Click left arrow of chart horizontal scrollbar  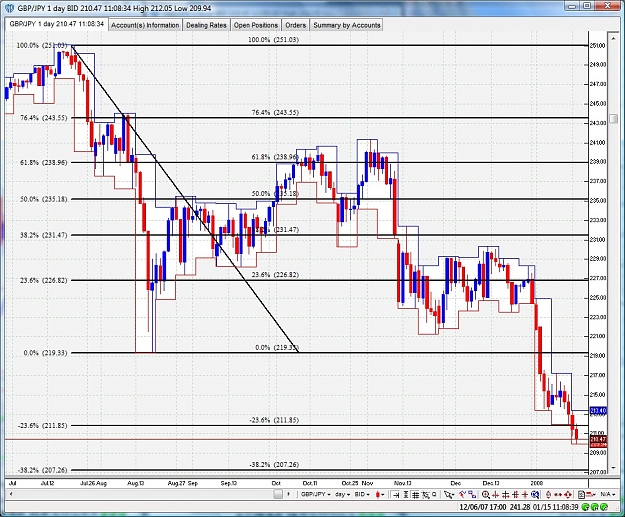click(10, 494)
